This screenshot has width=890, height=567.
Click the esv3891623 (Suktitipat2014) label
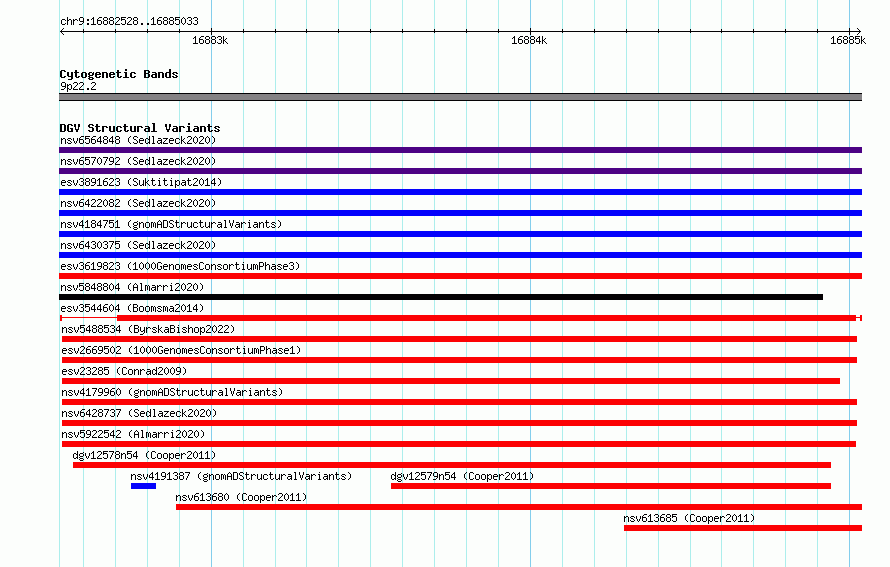click(141, 182)
